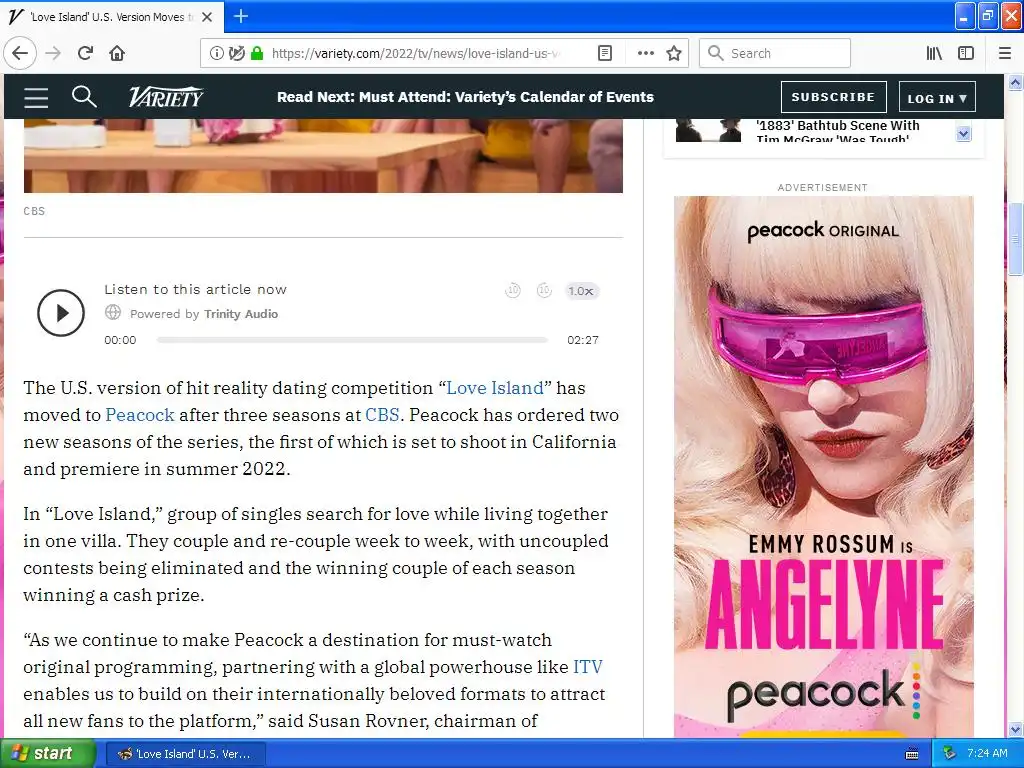Skip audio forward 10 seconds
The width and height of the screenshot is (1024, 768).
tap(544, 291)
